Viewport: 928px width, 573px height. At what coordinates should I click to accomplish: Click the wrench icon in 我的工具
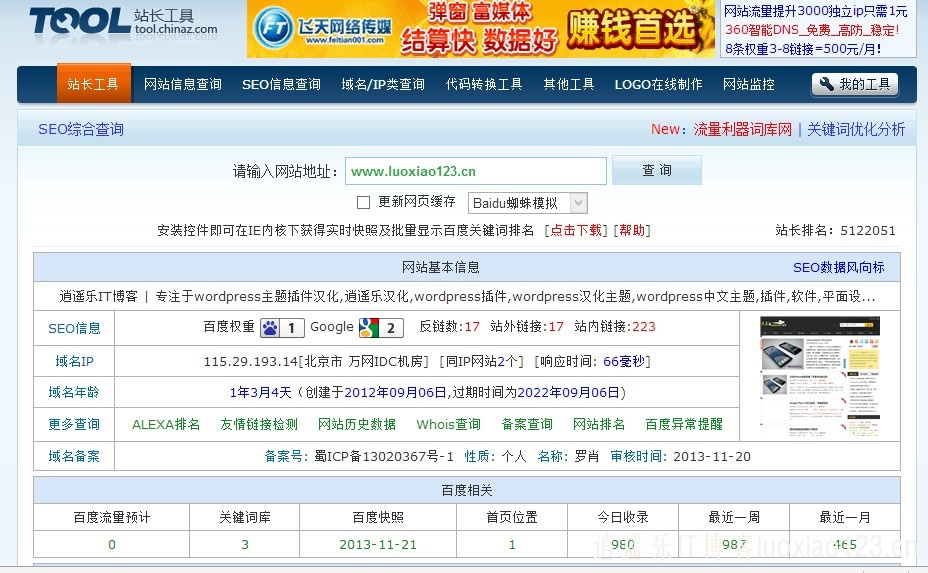[x=826, y=84]
